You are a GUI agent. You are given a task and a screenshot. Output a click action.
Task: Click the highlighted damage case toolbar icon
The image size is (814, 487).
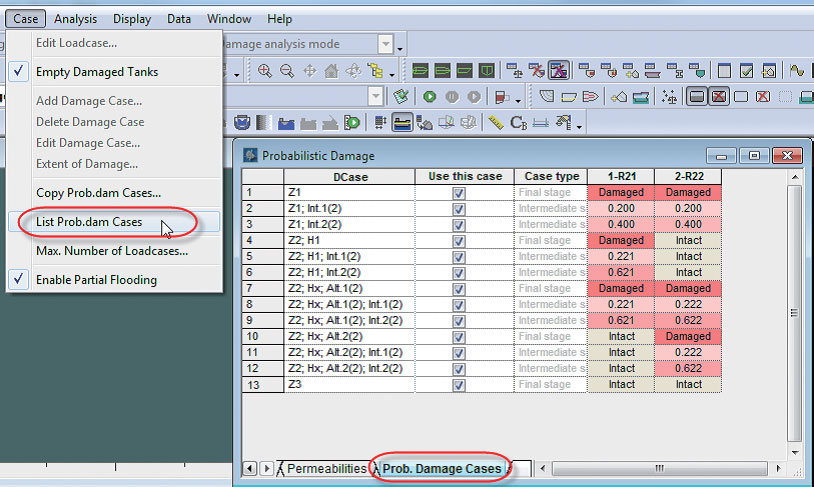(x=559, y=71)
